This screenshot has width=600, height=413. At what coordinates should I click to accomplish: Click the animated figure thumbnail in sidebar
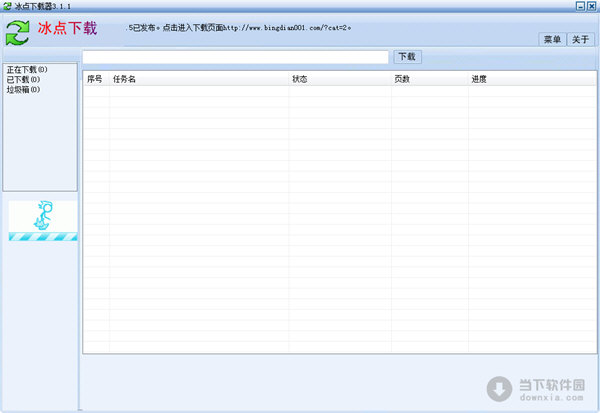pos(42,216)
